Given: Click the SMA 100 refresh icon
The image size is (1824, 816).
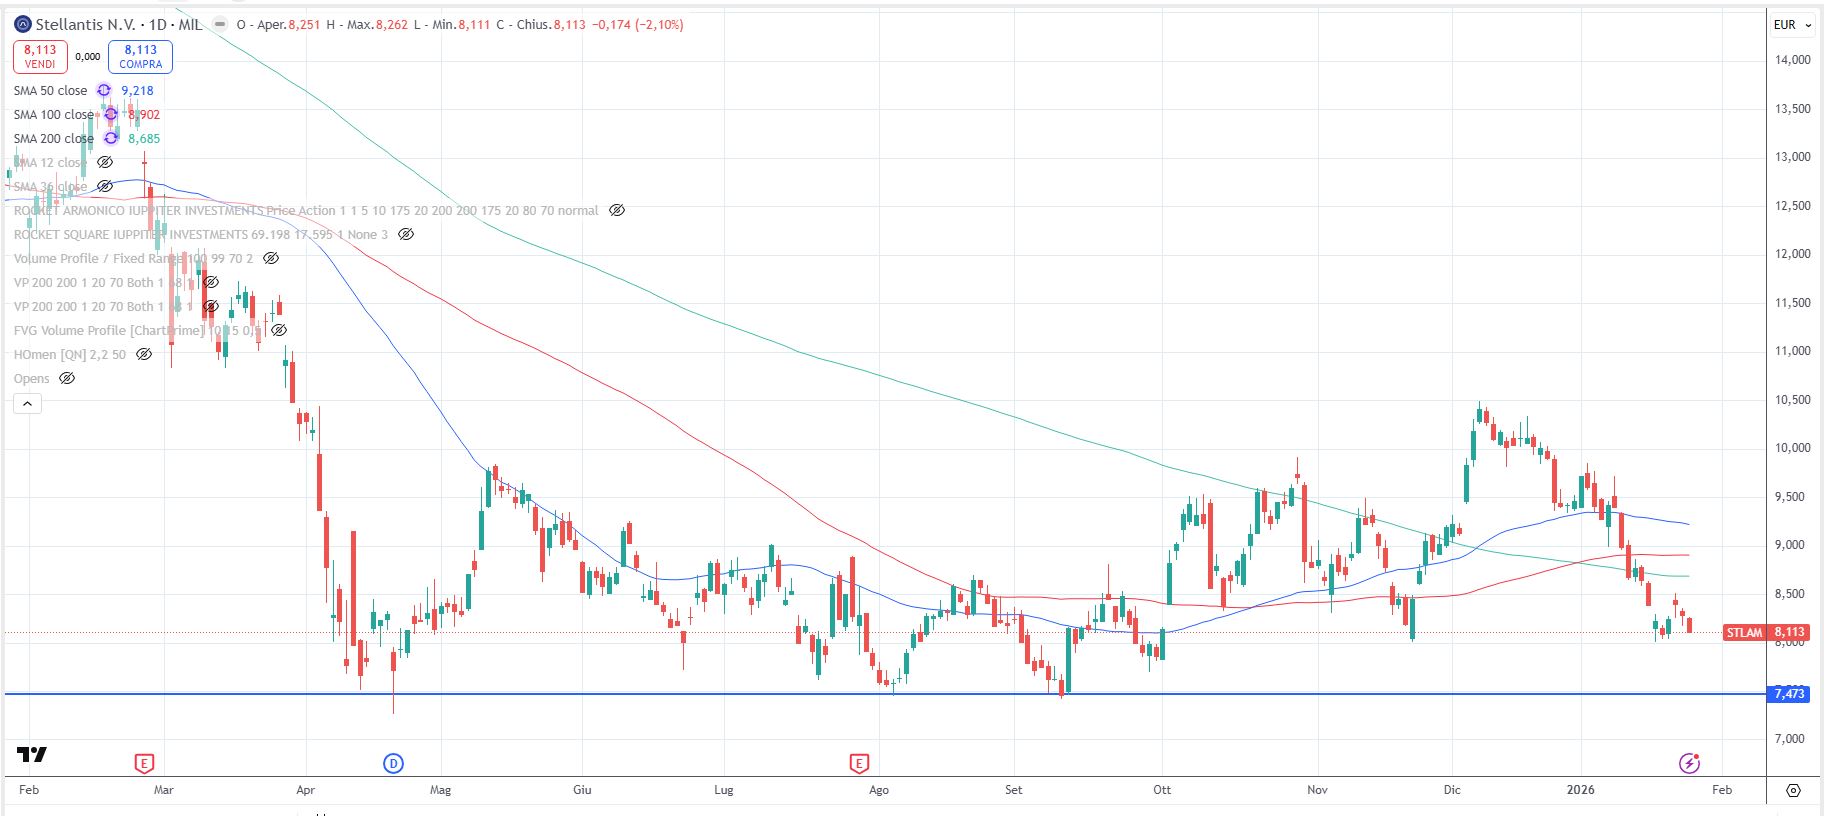Looking at the screenshot, I should [x=111, y=115].
